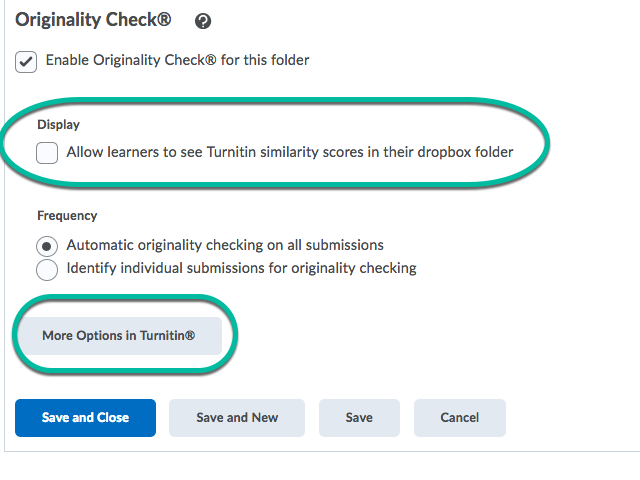Viewport: 640px width, 480px height.
Task: Tick the Allow learners to see similarity scores checkbox
Action: click(x=47, y=153)
